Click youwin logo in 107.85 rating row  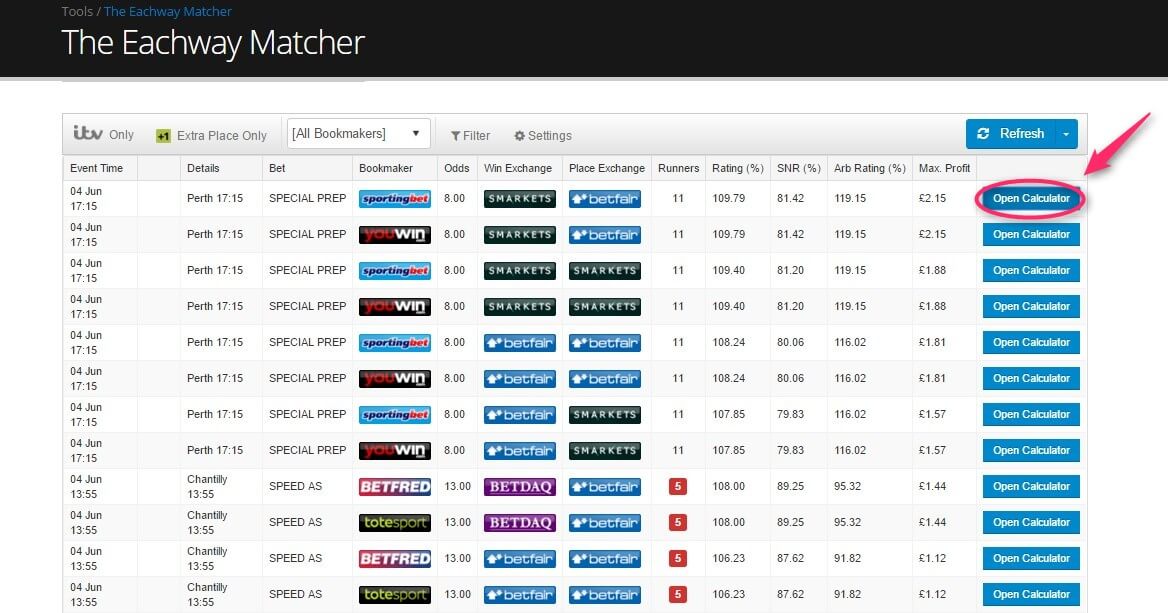395,451
